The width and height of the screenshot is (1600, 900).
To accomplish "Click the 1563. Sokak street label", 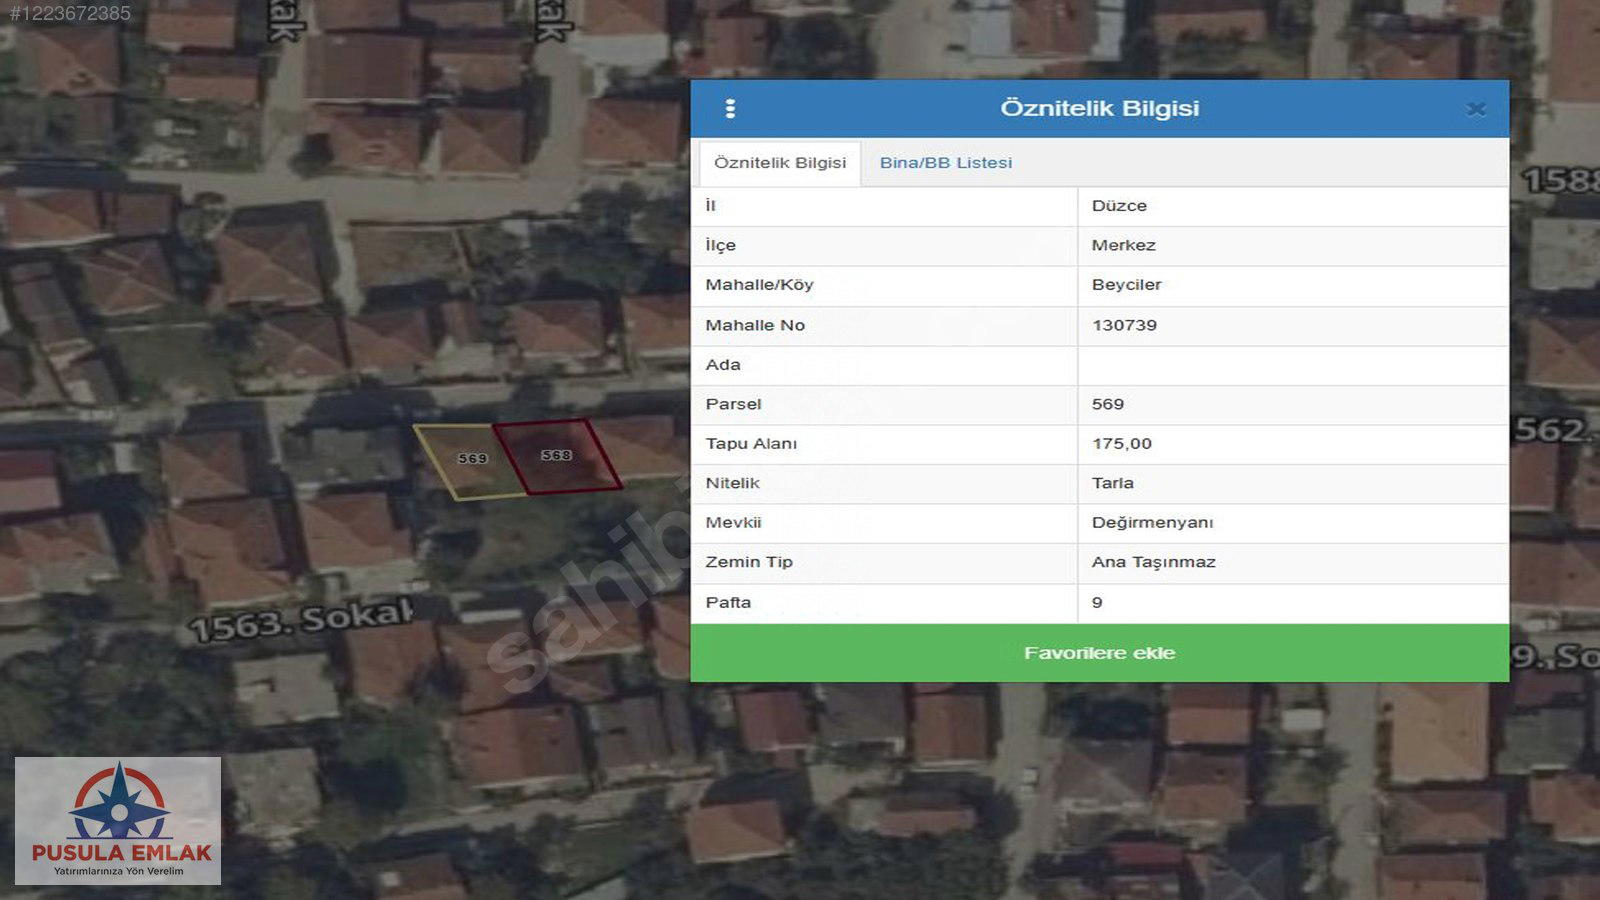I will click(300, 622).
